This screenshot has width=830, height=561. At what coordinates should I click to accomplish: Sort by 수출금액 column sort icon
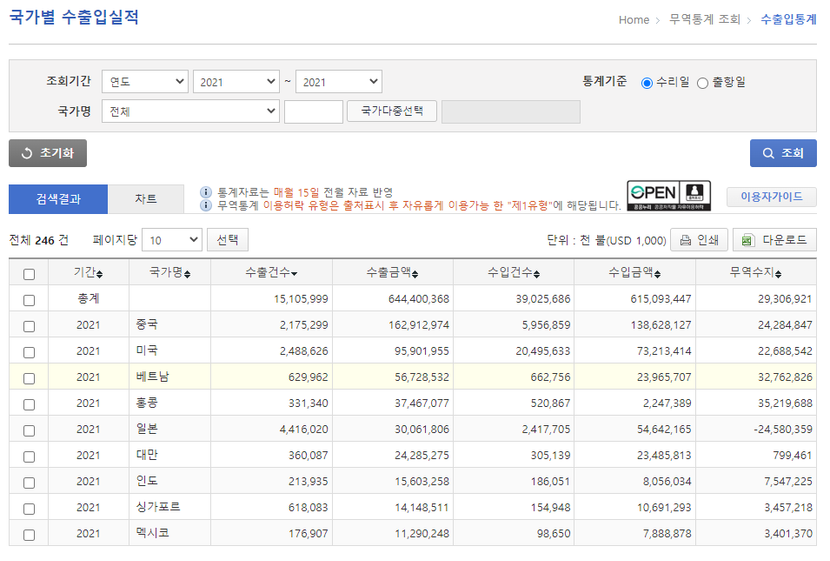click(x=415, y=274)
